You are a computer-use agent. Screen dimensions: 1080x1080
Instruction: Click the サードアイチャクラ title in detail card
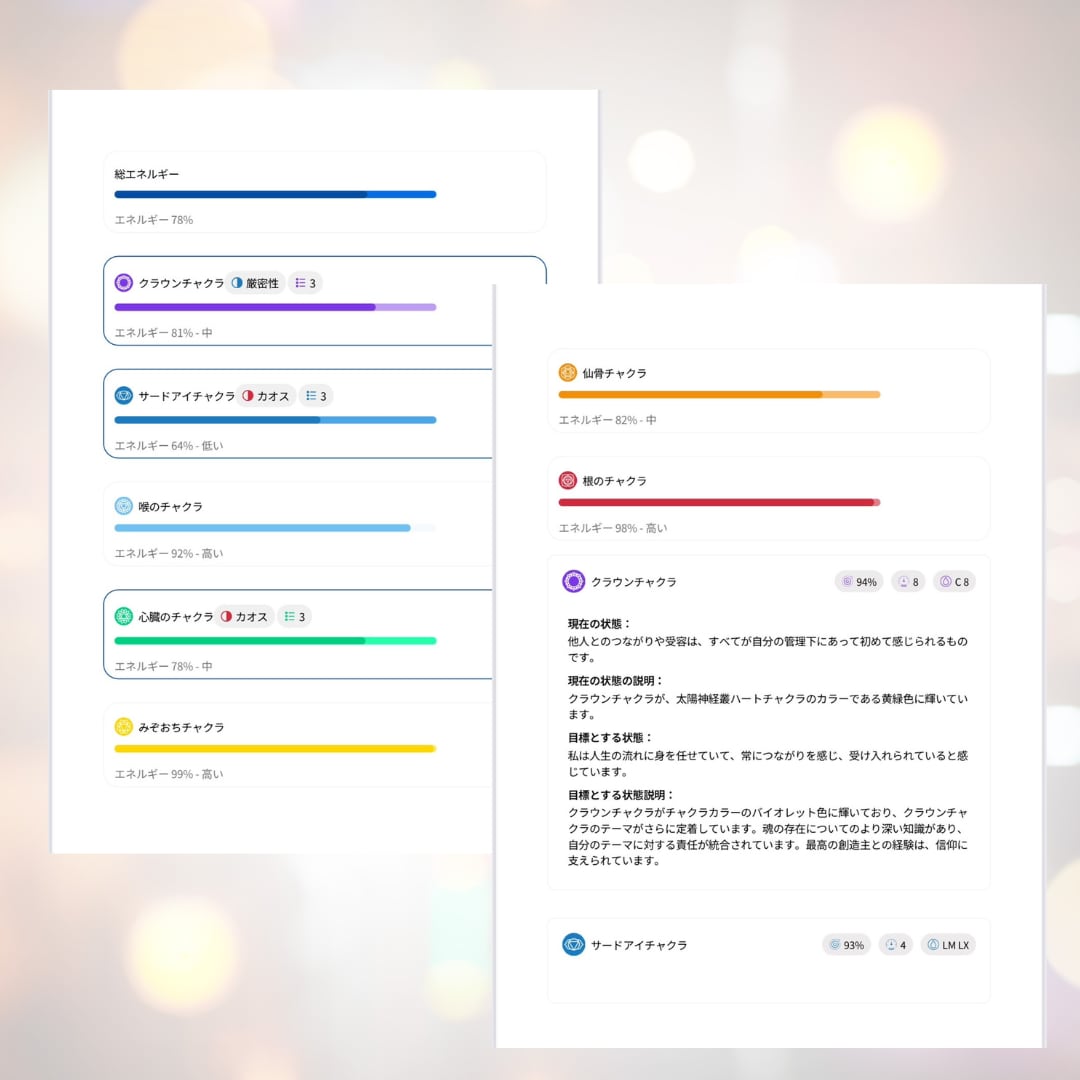pyautogui.click(x=639, y=945)
